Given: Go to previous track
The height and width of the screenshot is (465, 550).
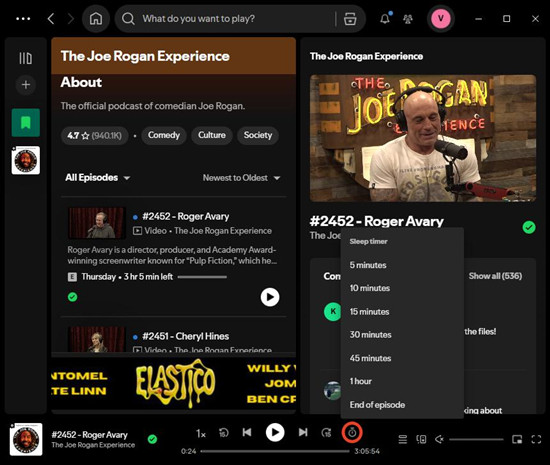Looking at the screenshot, I should pyautogui.click(x=247, y=432).
